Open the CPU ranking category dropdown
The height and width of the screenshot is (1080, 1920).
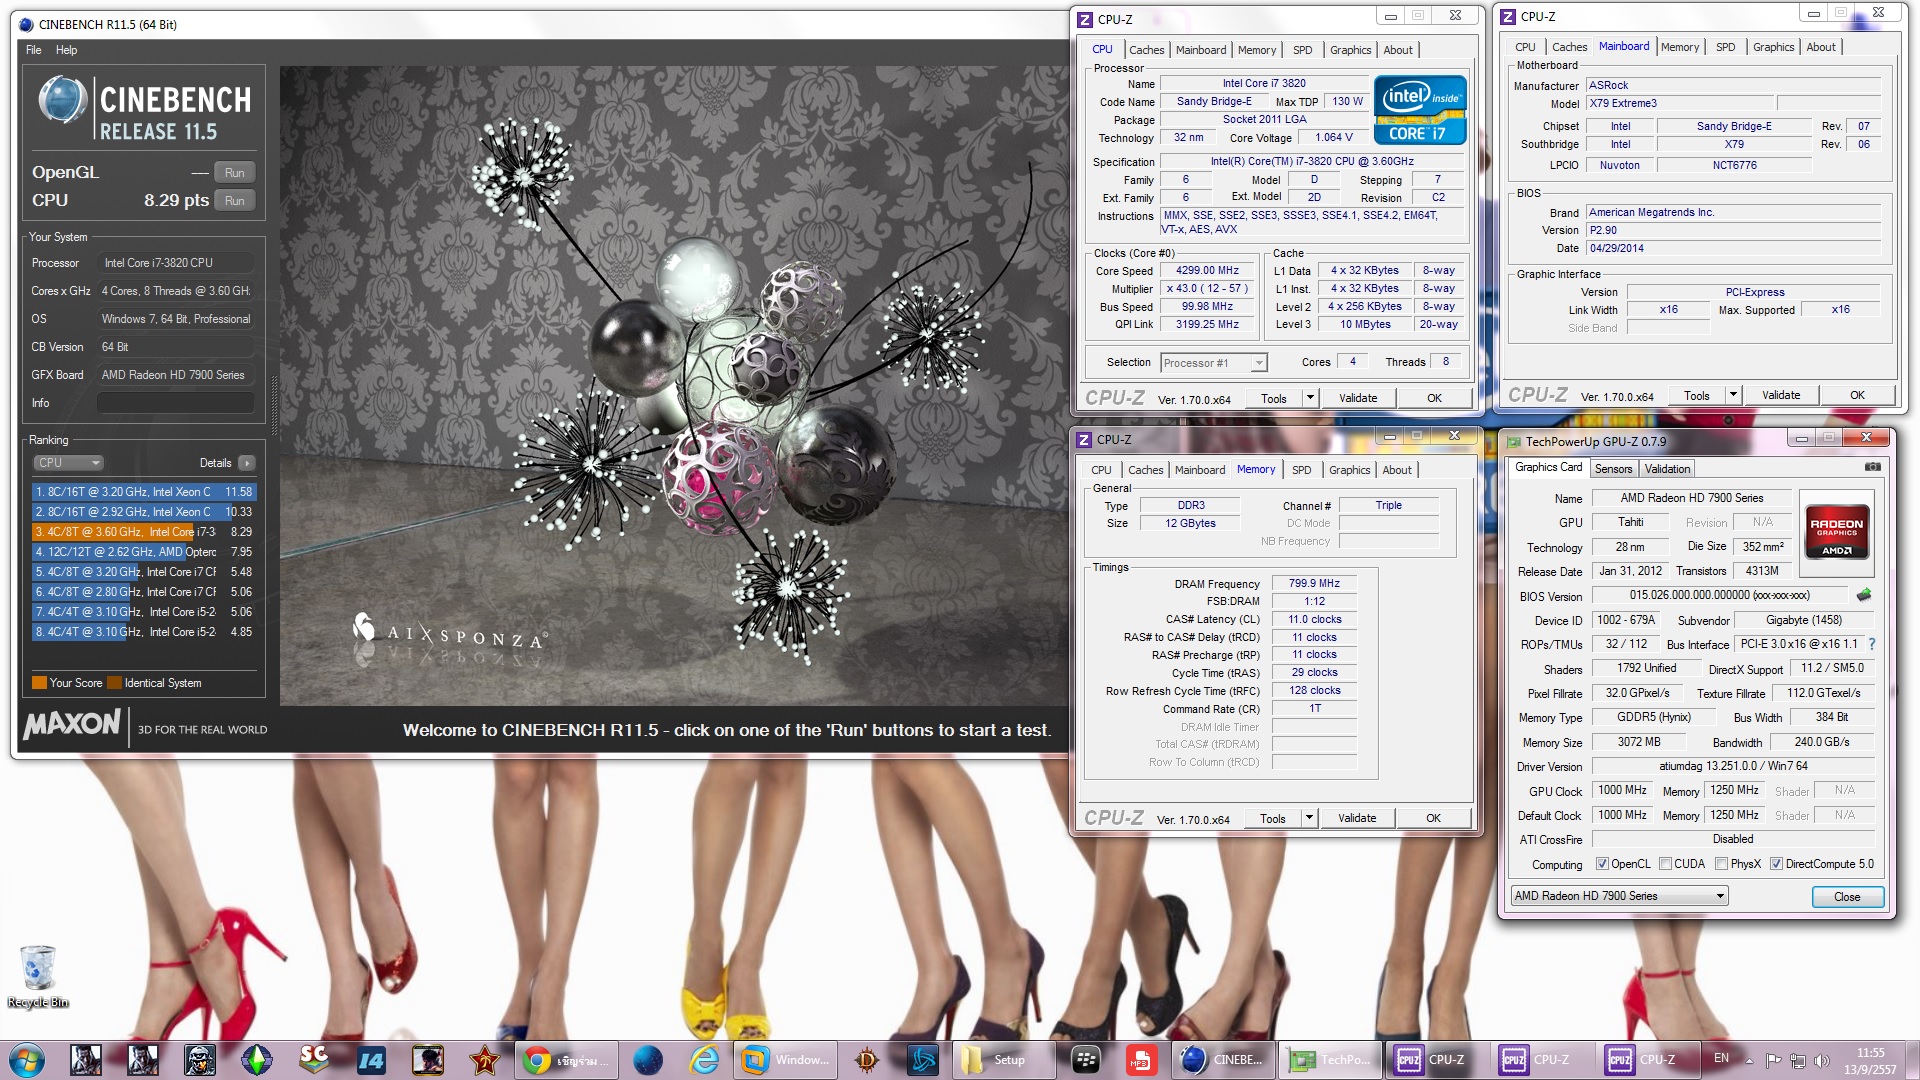(x=69, y=463)
